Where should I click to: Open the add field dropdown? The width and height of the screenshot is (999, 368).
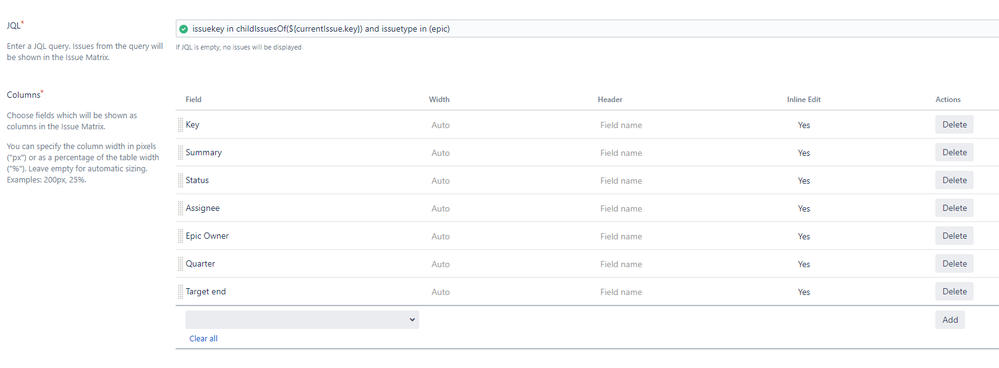pos(302,320)
